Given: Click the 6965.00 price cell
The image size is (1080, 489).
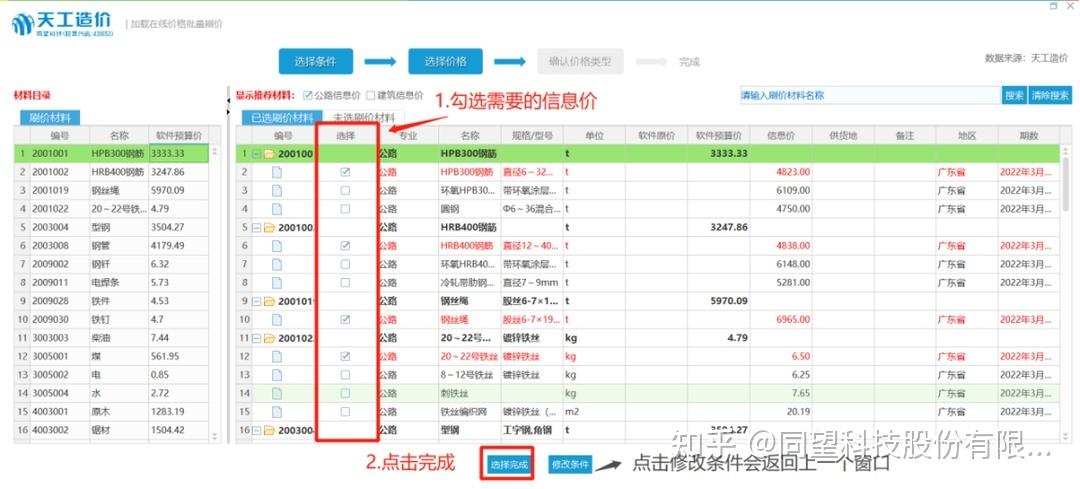Looking at the screenshot, I should 781,320.
